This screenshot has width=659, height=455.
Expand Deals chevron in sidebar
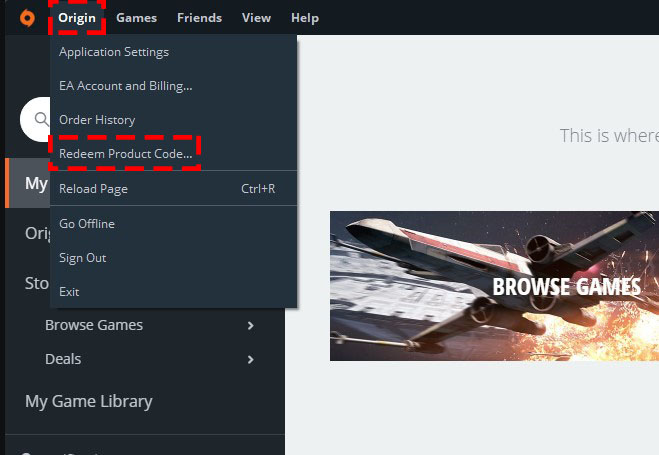(x=250, y=360)
